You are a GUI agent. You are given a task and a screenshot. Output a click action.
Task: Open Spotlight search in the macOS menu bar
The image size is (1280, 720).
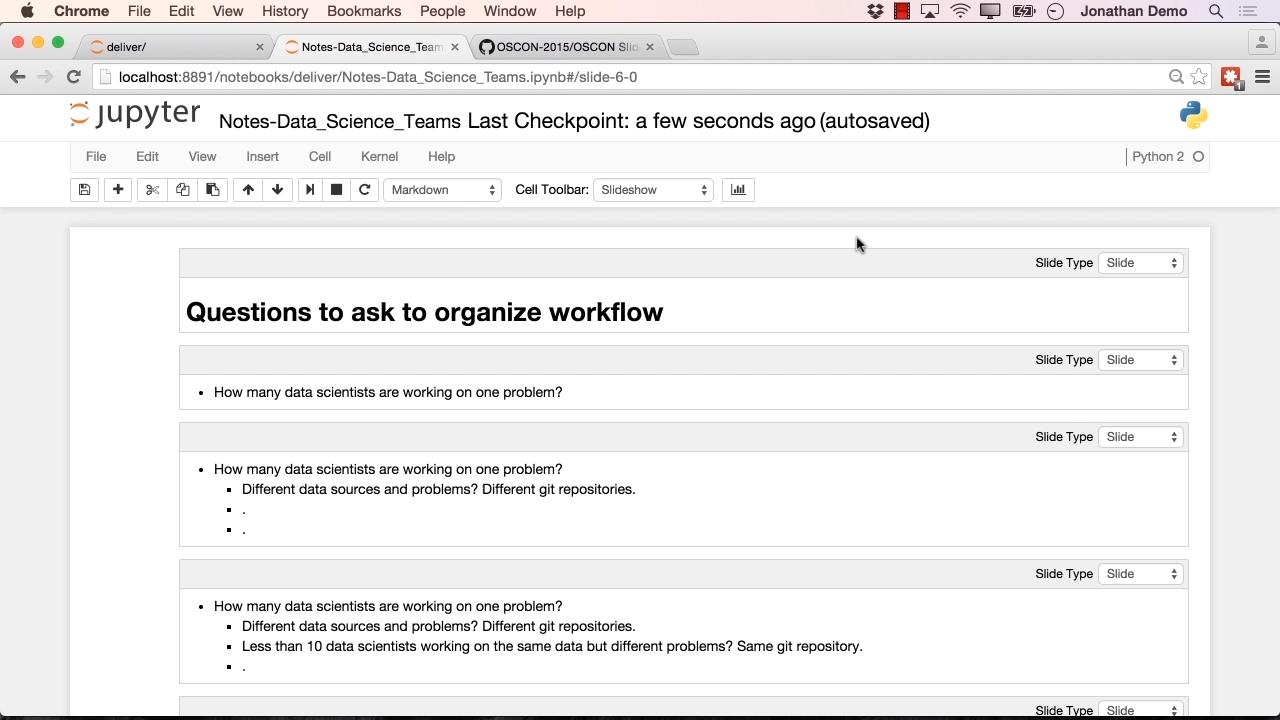point(1216,11)
